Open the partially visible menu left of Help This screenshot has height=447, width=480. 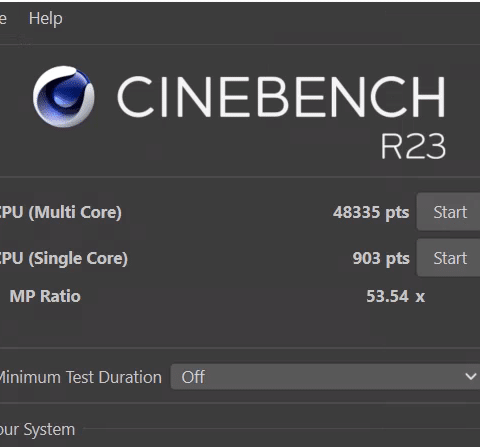pos(3,18)
